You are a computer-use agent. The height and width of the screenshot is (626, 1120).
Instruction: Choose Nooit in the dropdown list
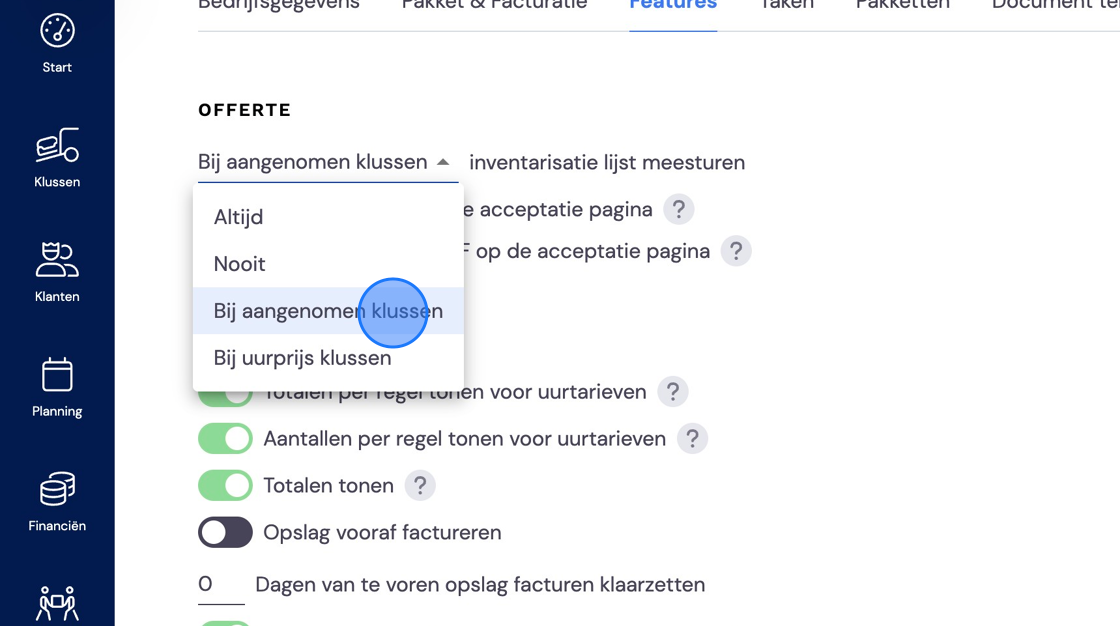tap(328, 264)
